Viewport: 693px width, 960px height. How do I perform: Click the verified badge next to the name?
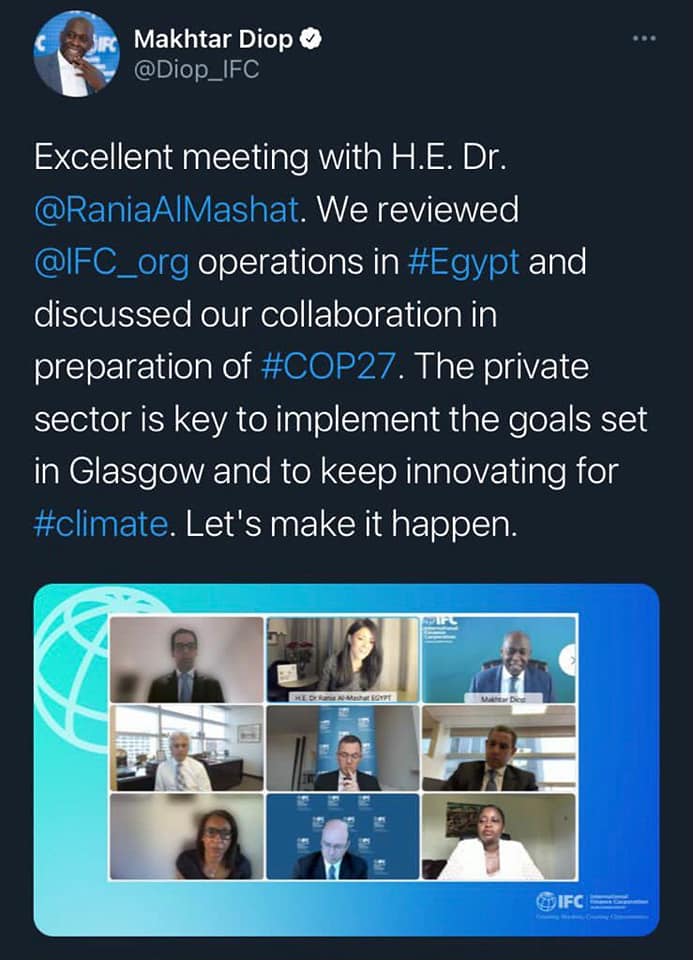(x=313, y=40)
